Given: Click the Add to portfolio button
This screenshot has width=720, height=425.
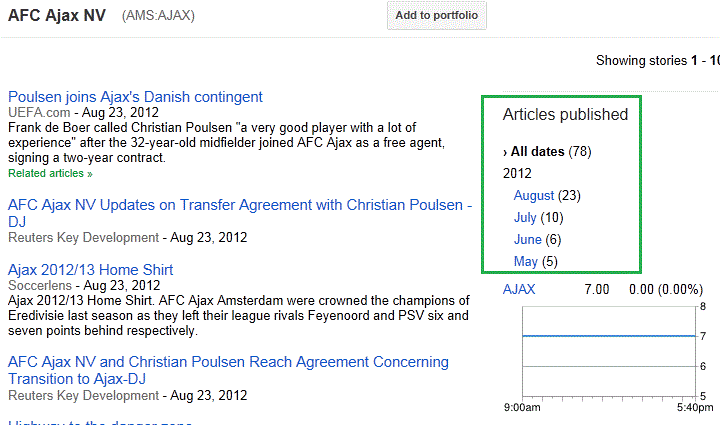Looking at the screenshot, I should point(437,16).
